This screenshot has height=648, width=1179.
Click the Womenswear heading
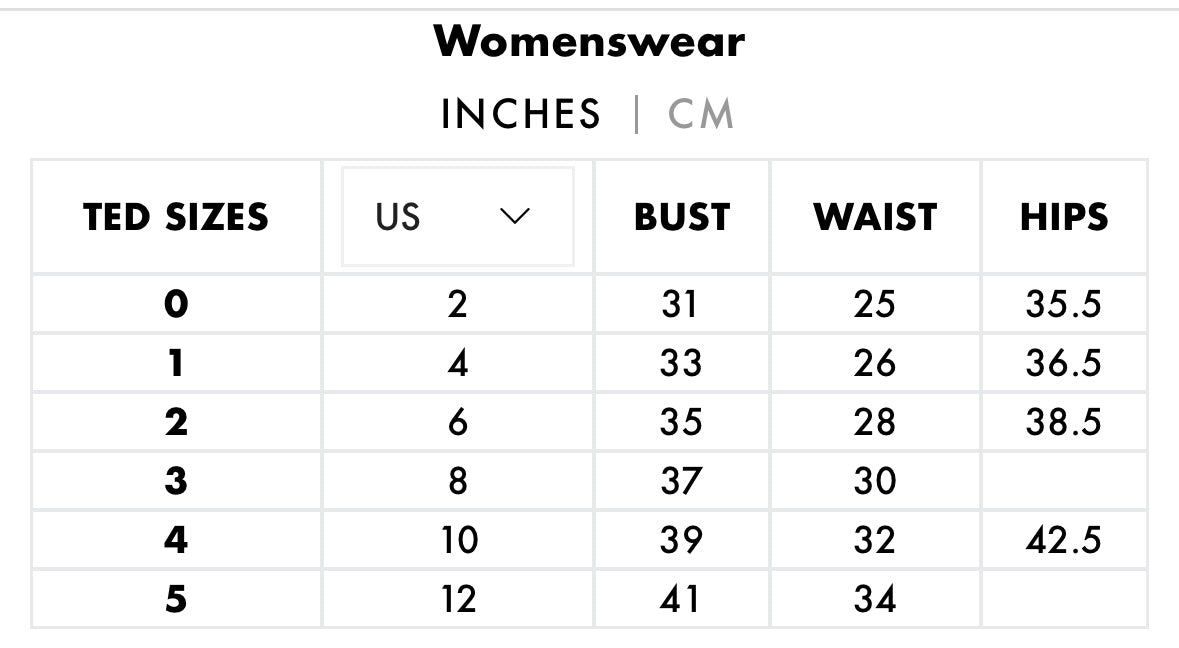tap(589, 42)
